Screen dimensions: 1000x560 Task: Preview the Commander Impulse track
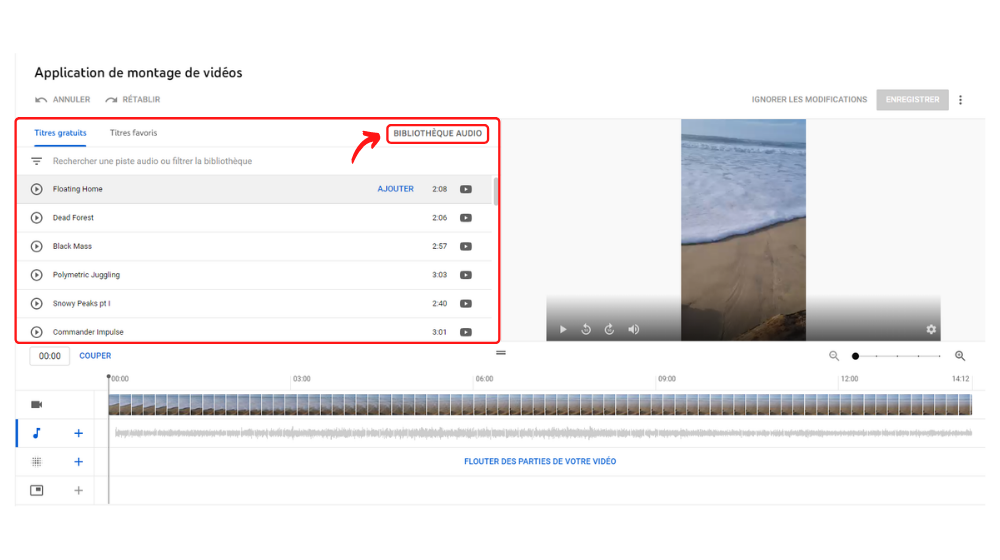(36, 332)
